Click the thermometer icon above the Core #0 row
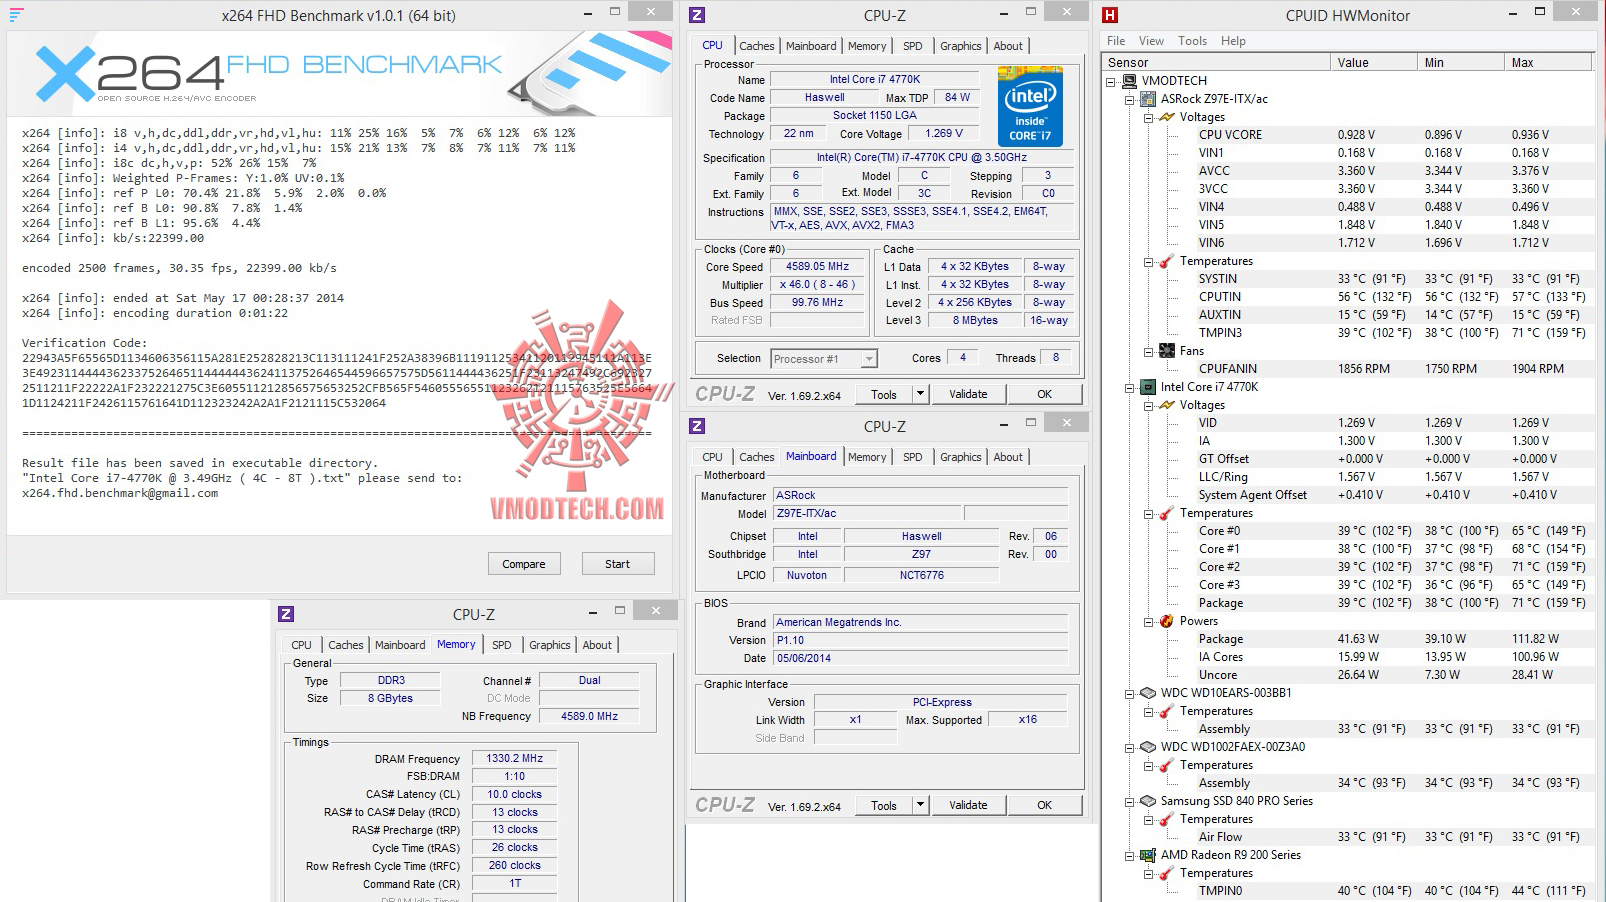 (x=1167, y=513)
